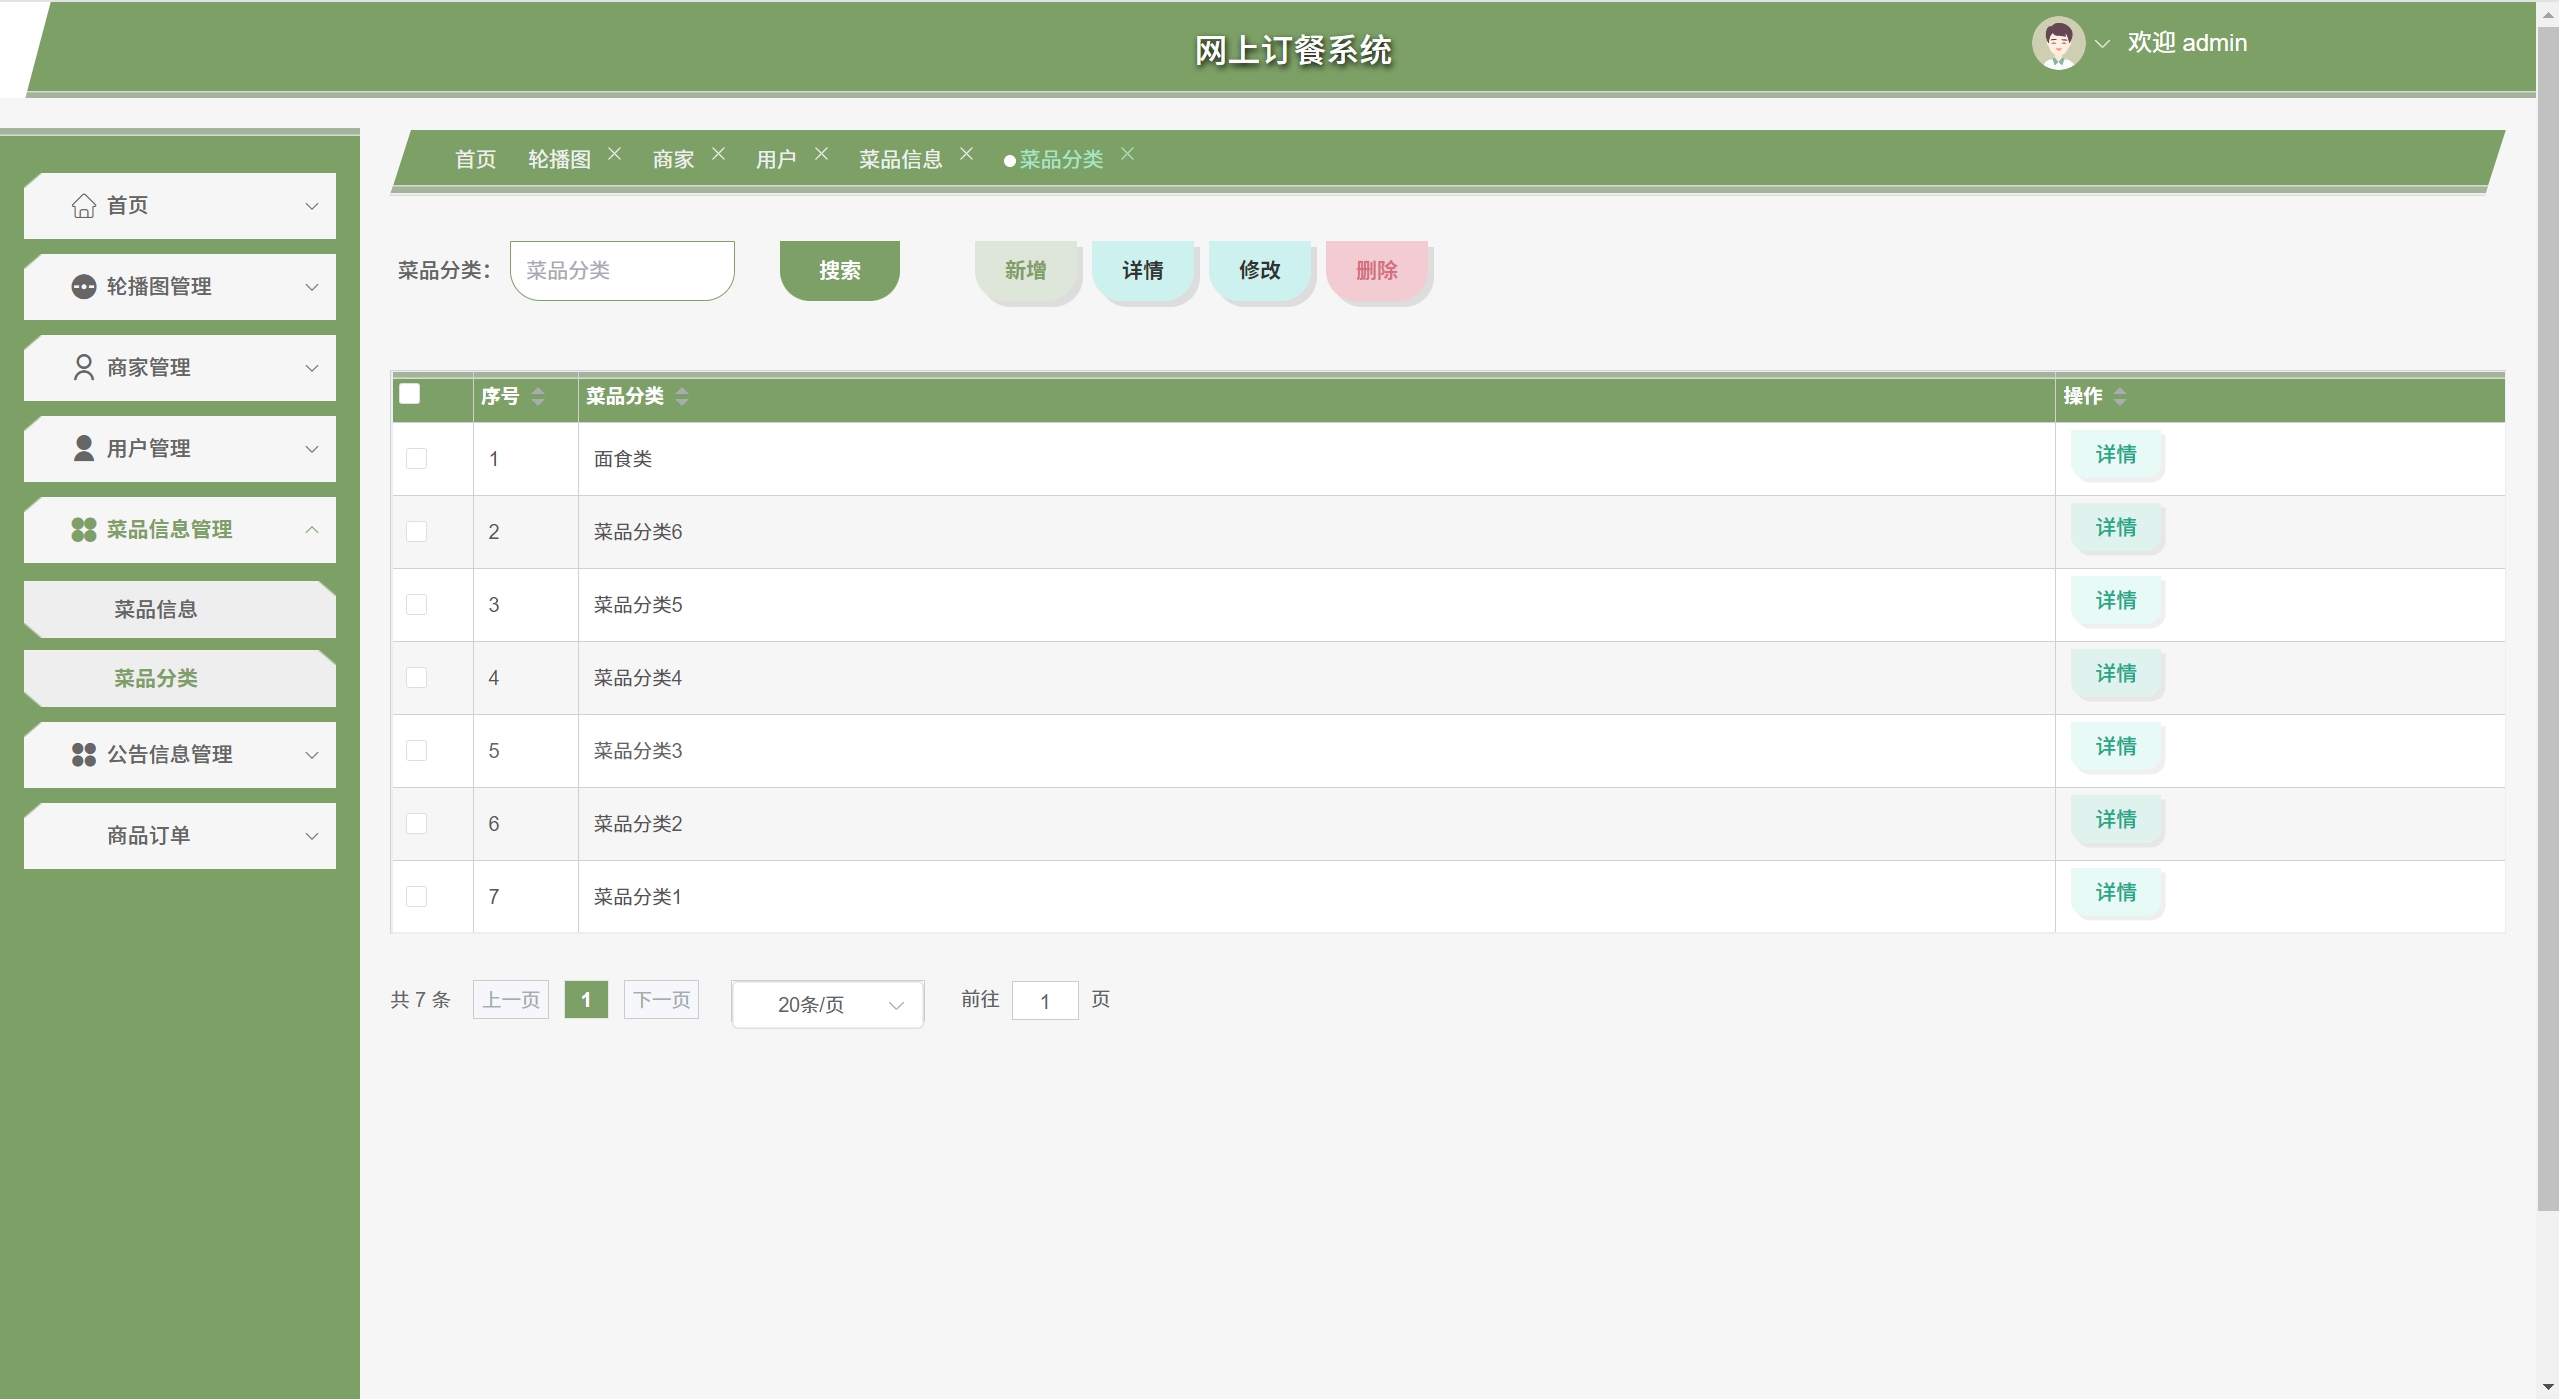Viewport: 2559px width, 1399px height.
Task: Open 菜品信息 submenu item in the sidebar
Action: [156, 609]
